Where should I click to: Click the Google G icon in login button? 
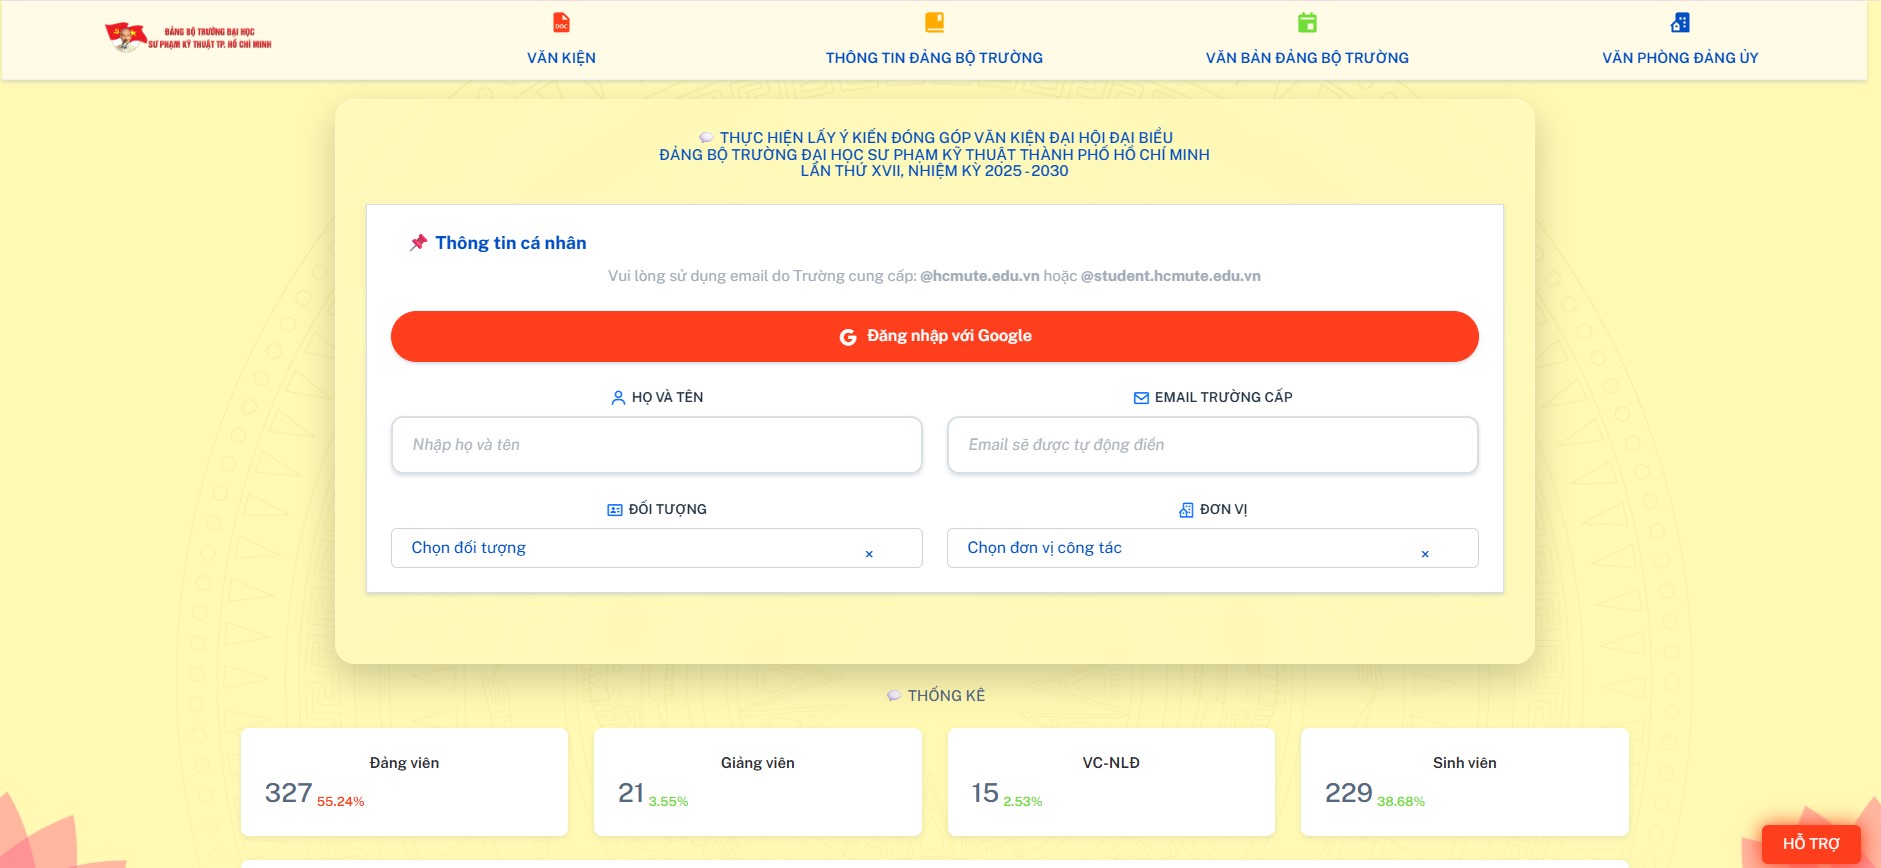[x=848, y=337]
